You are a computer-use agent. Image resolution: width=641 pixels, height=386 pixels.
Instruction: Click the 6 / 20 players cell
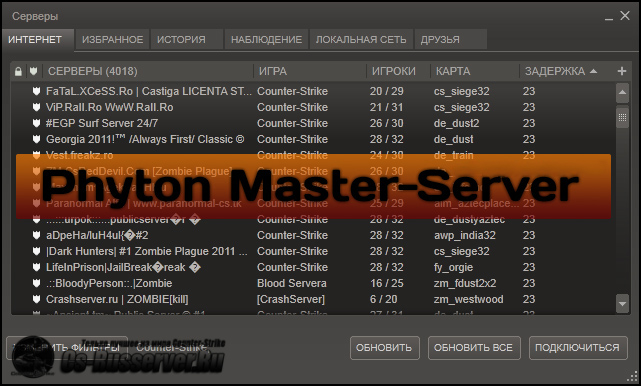pyautogui.click(x=383, y=299)
